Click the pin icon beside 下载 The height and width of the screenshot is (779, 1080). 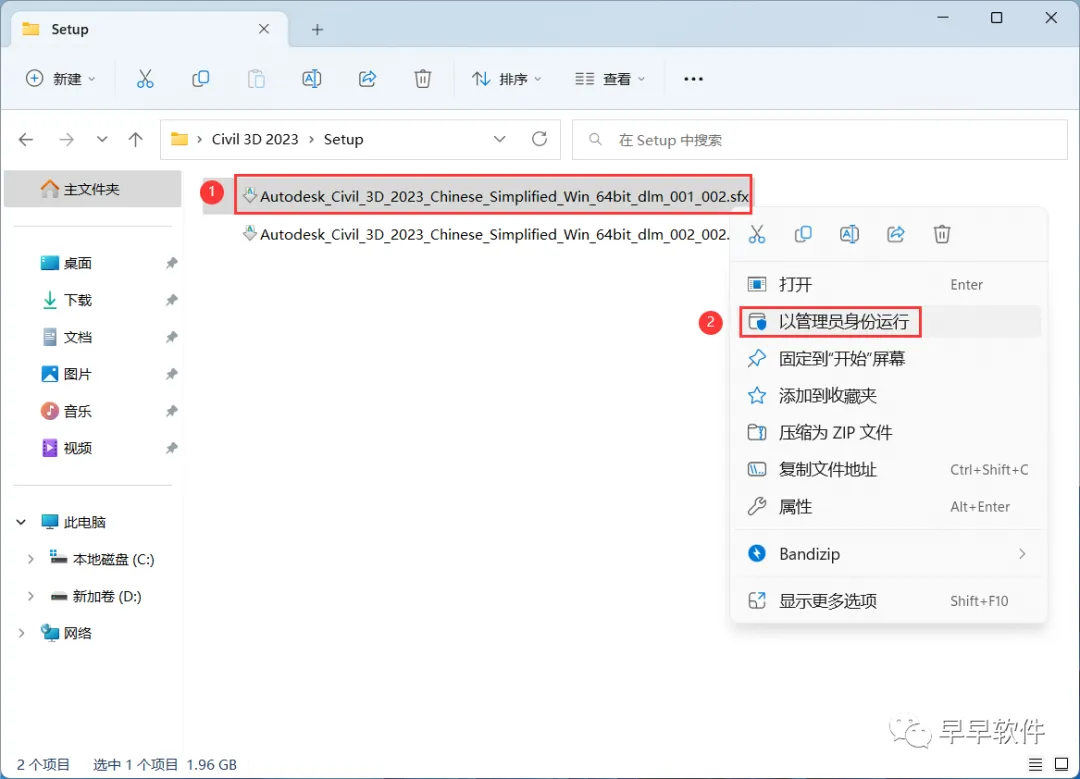(172, 300)
